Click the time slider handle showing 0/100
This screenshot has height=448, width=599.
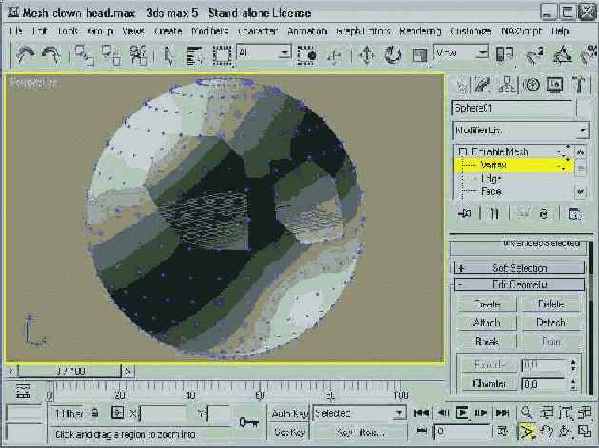tap(70, 371)
